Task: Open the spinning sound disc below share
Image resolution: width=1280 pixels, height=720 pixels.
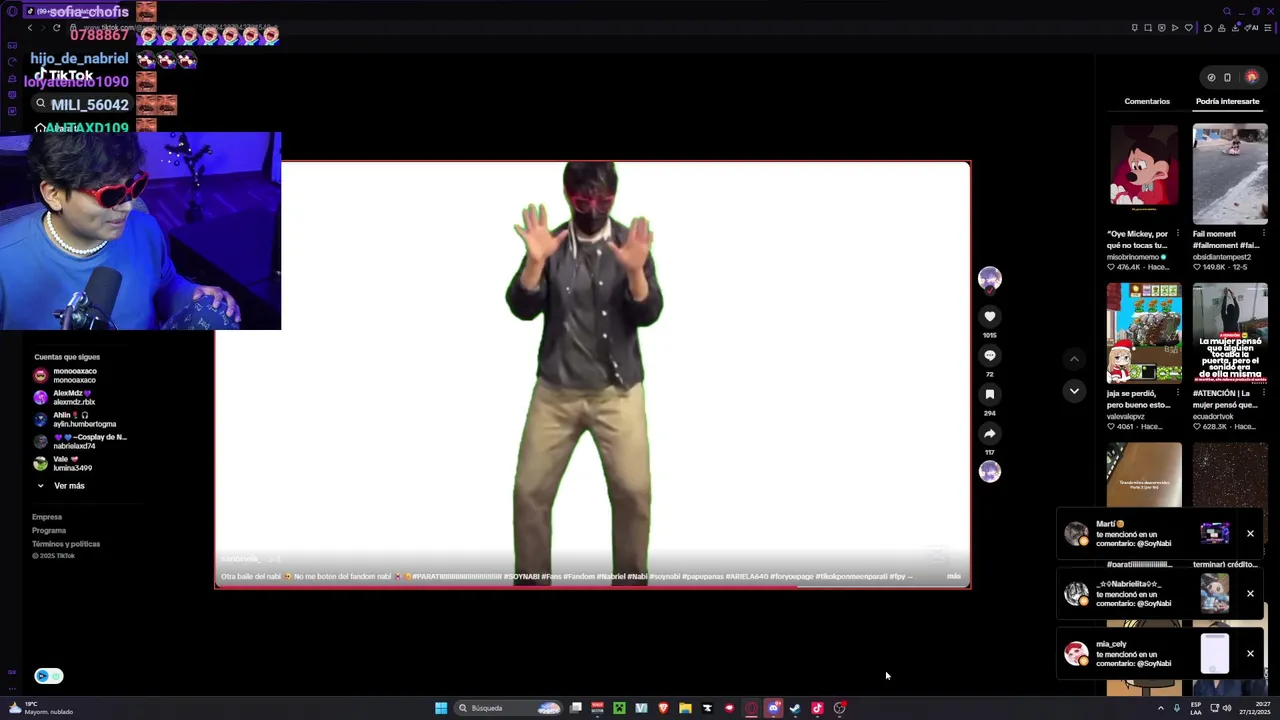Action: pos(990,471)
